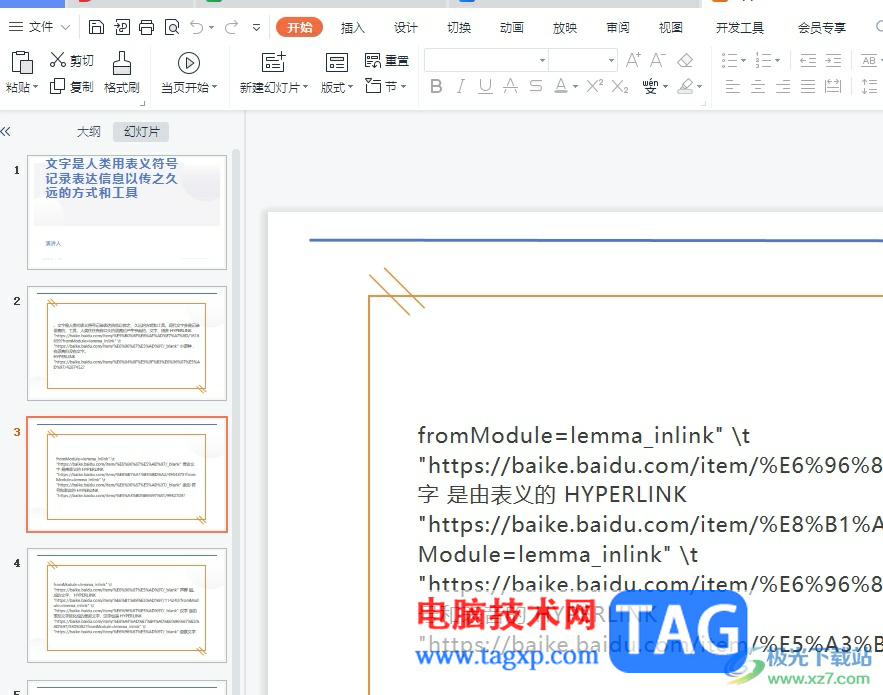Toggle Italic formatting
Screen dimensions: 883x695
(461, 86)
